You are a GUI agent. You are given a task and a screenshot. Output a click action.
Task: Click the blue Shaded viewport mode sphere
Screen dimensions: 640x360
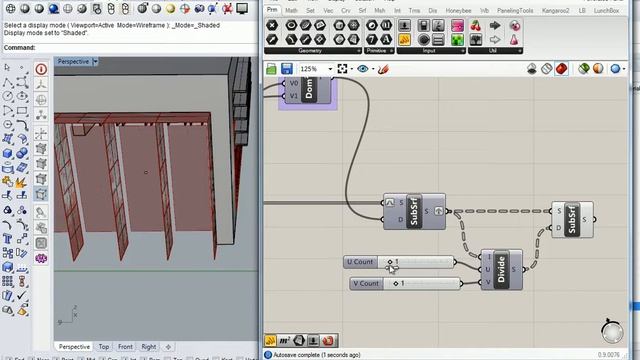53,8
